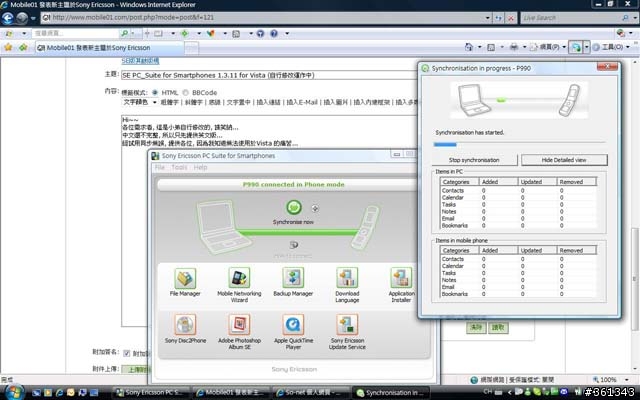Open Apple QuickTime Player

coord(293,332)
